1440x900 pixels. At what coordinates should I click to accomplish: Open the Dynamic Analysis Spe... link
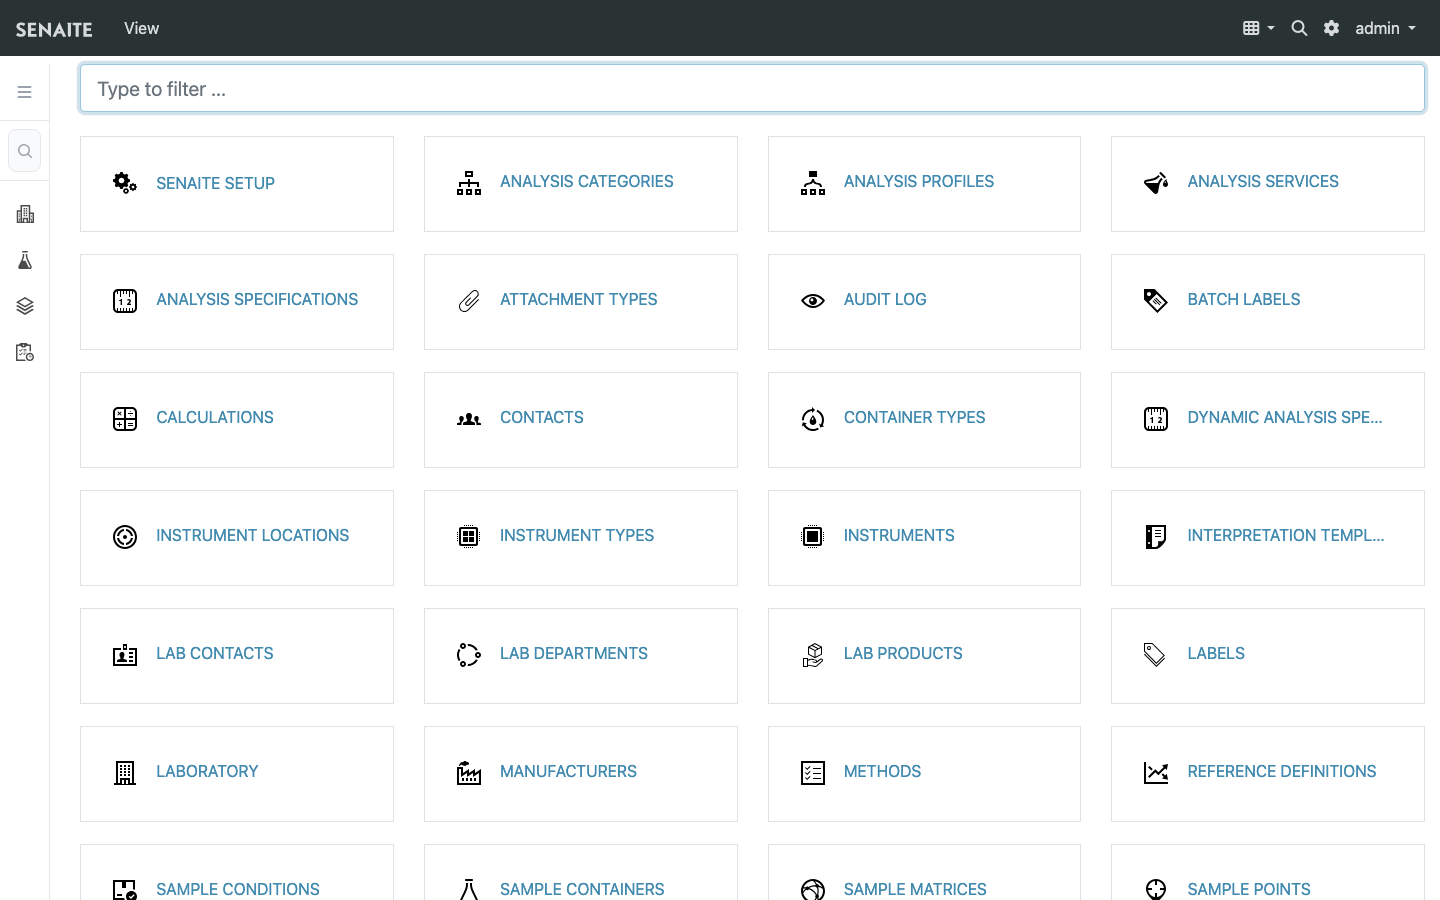[x=1285, y=417]
